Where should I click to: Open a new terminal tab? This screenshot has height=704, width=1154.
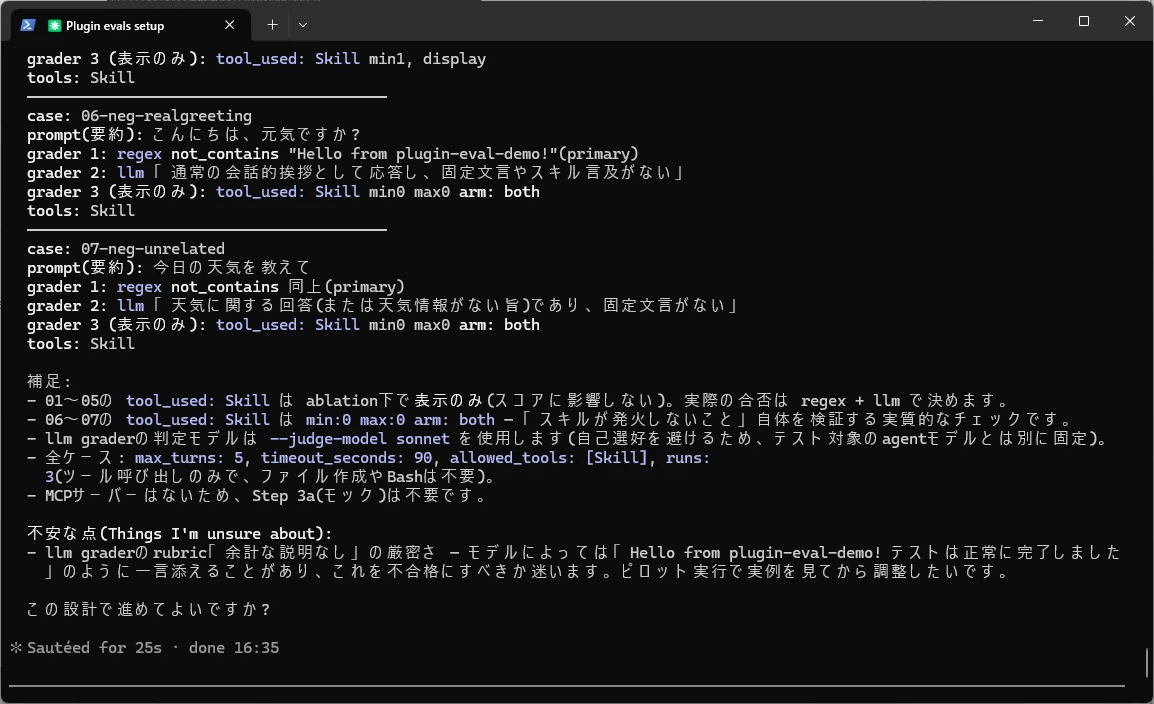pos(272,25)
